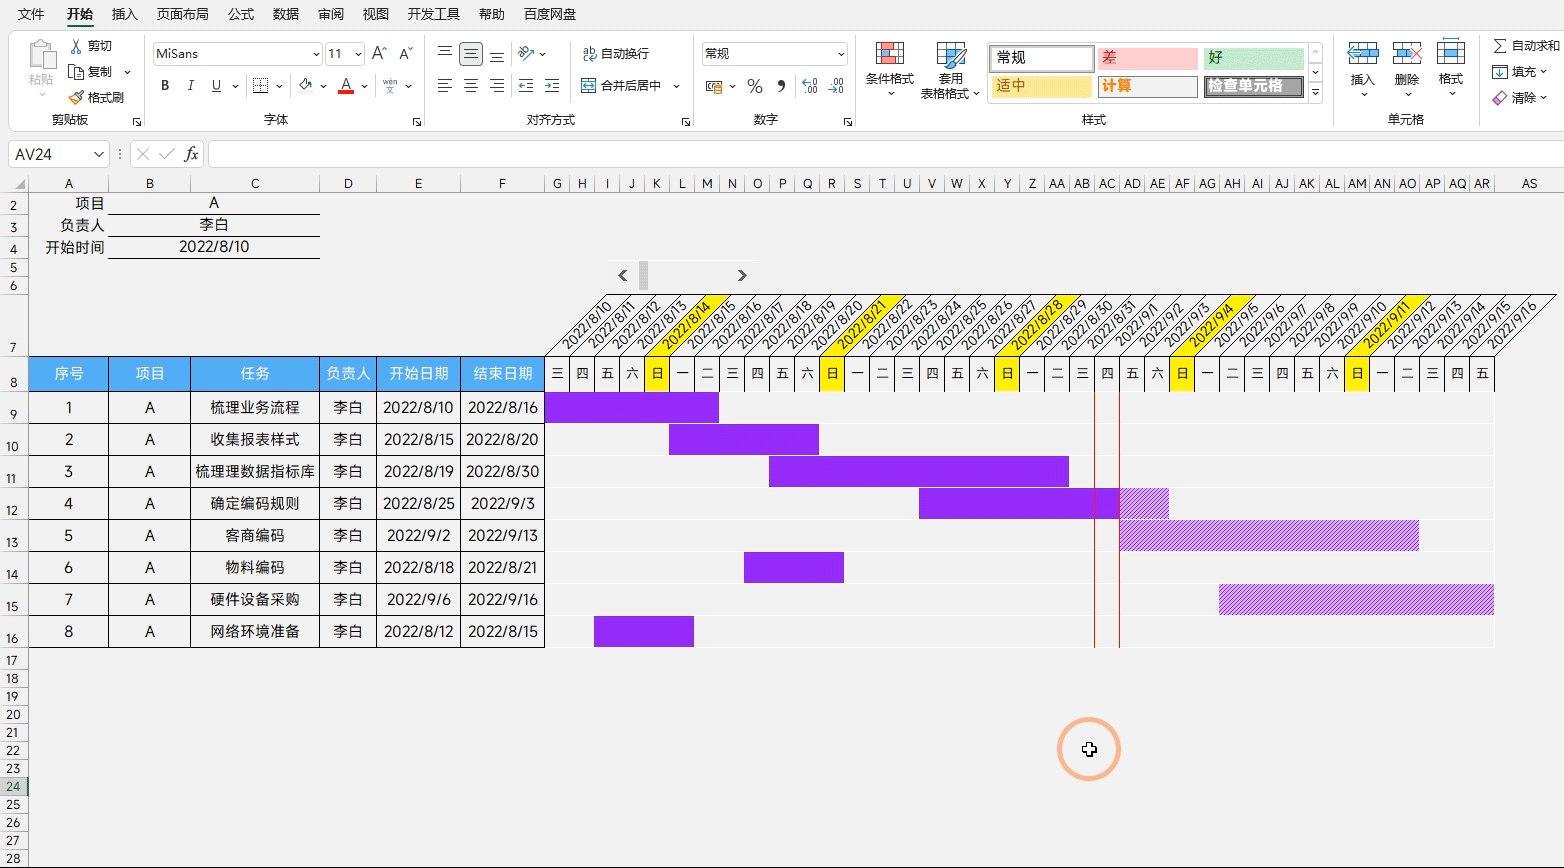Open 套用表格格式 table styles menu

coord(951,70)
